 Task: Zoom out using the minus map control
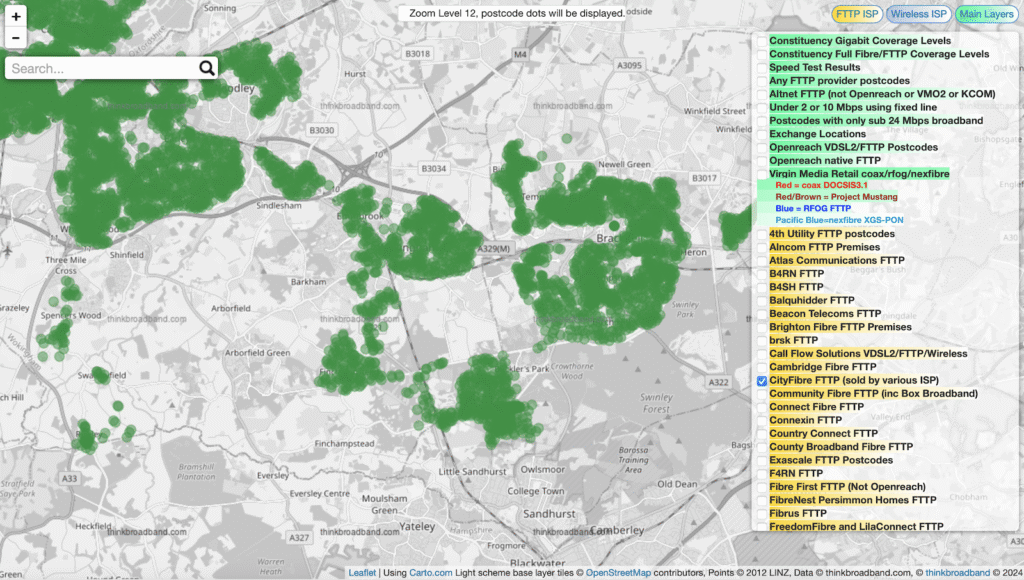(x=15, y=37)
